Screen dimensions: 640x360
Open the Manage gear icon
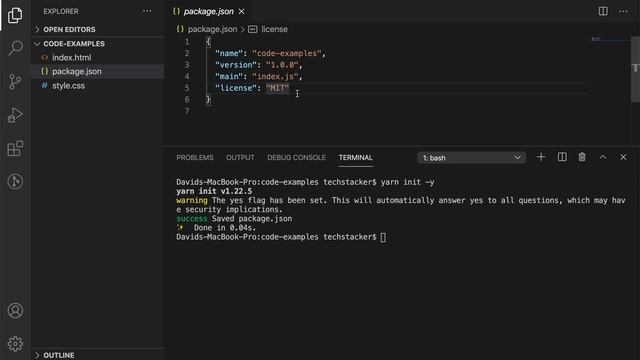pos(15,344)
